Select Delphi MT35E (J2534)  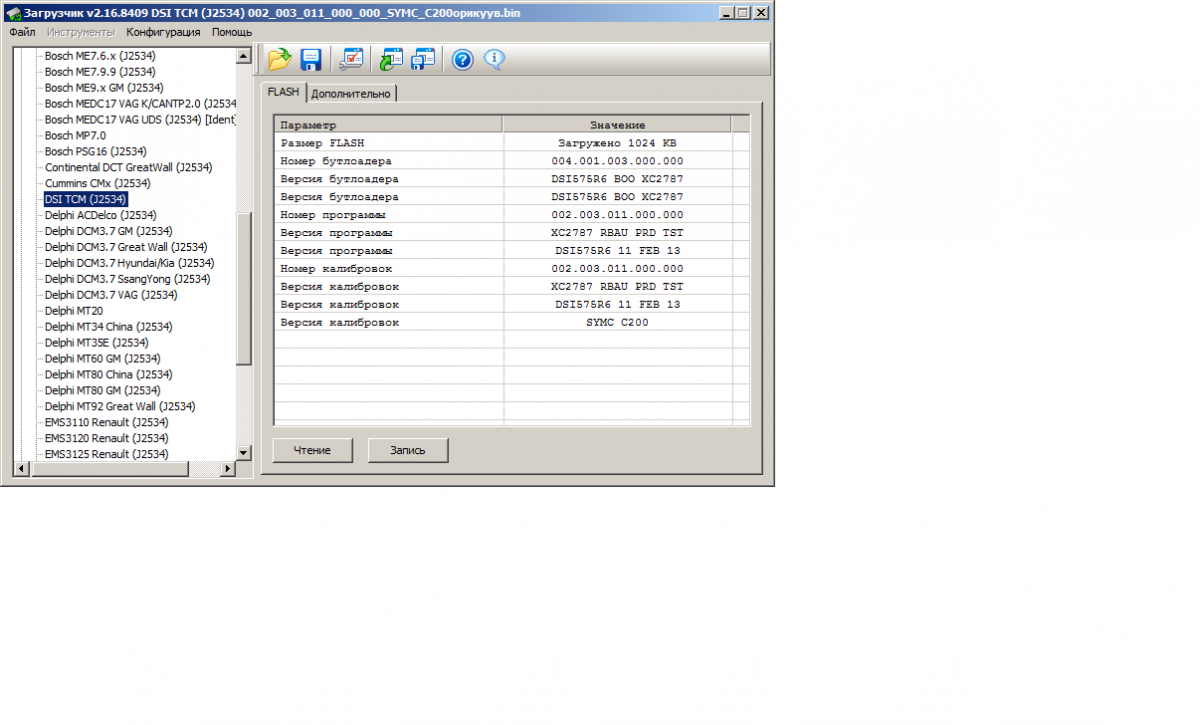(97, 343)
